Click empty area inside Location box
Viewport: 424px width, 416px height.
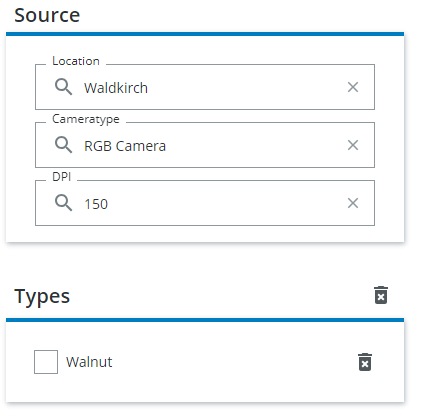pos(247,87)
